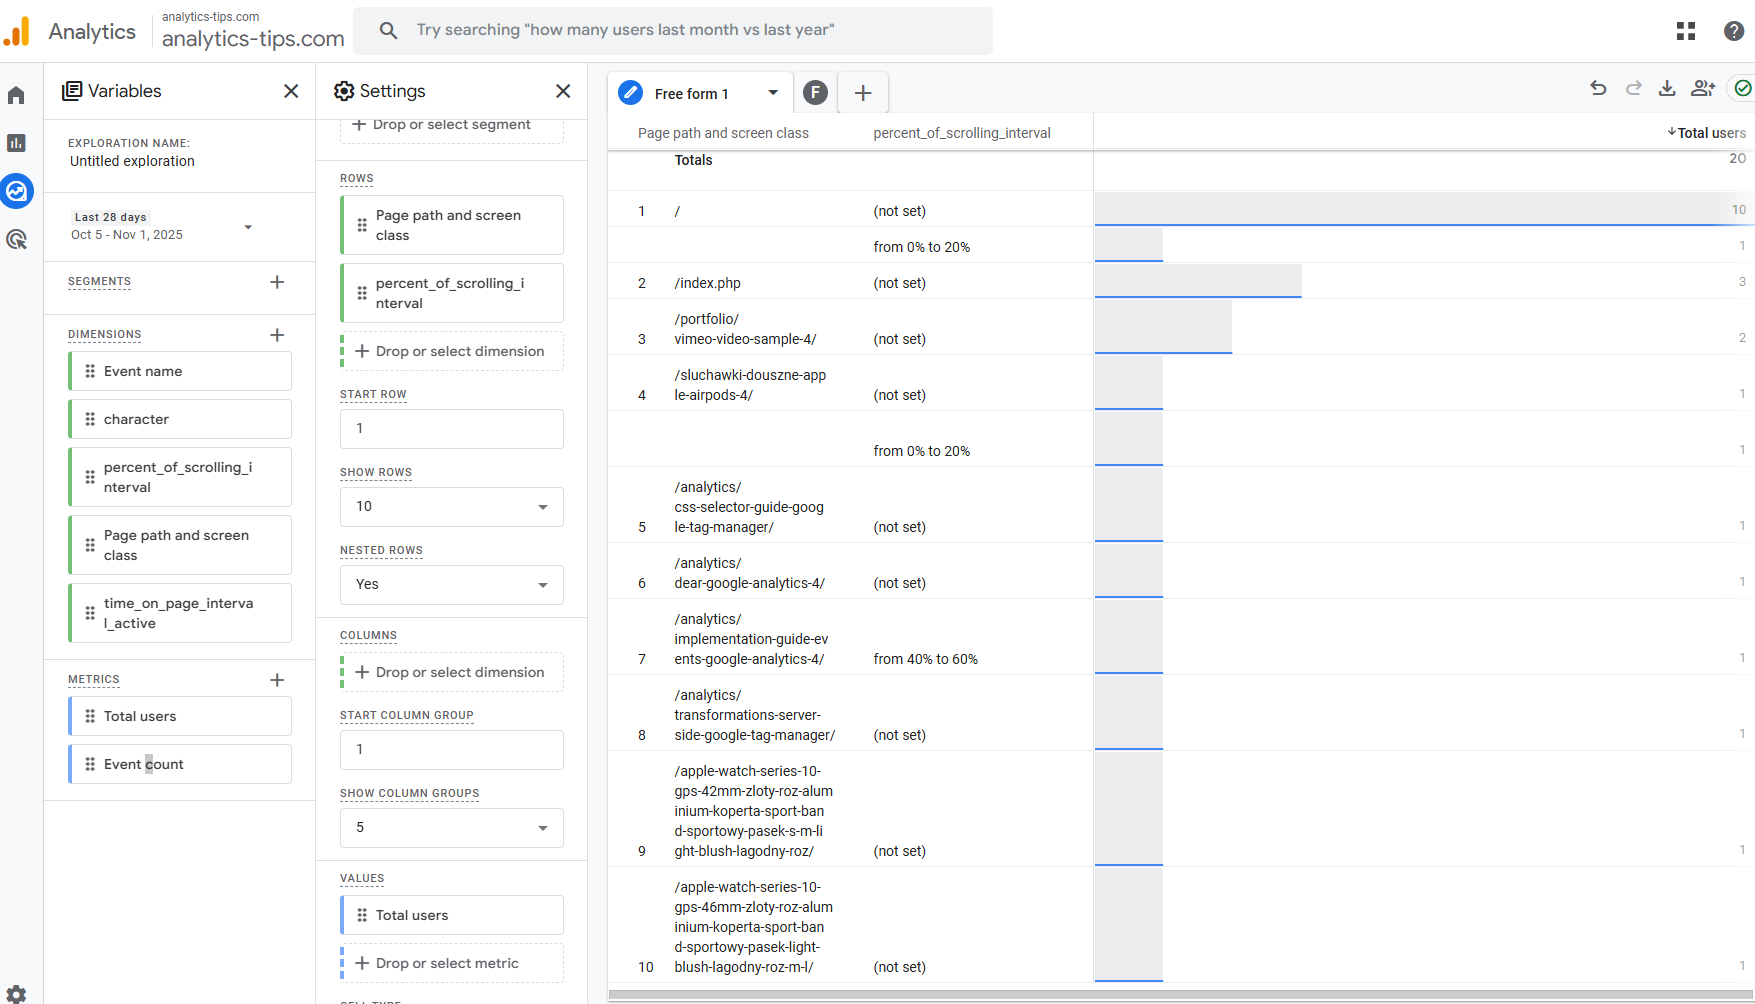Click the Start row input field
Screen dimensions: 1755x1004
point(452,429)
